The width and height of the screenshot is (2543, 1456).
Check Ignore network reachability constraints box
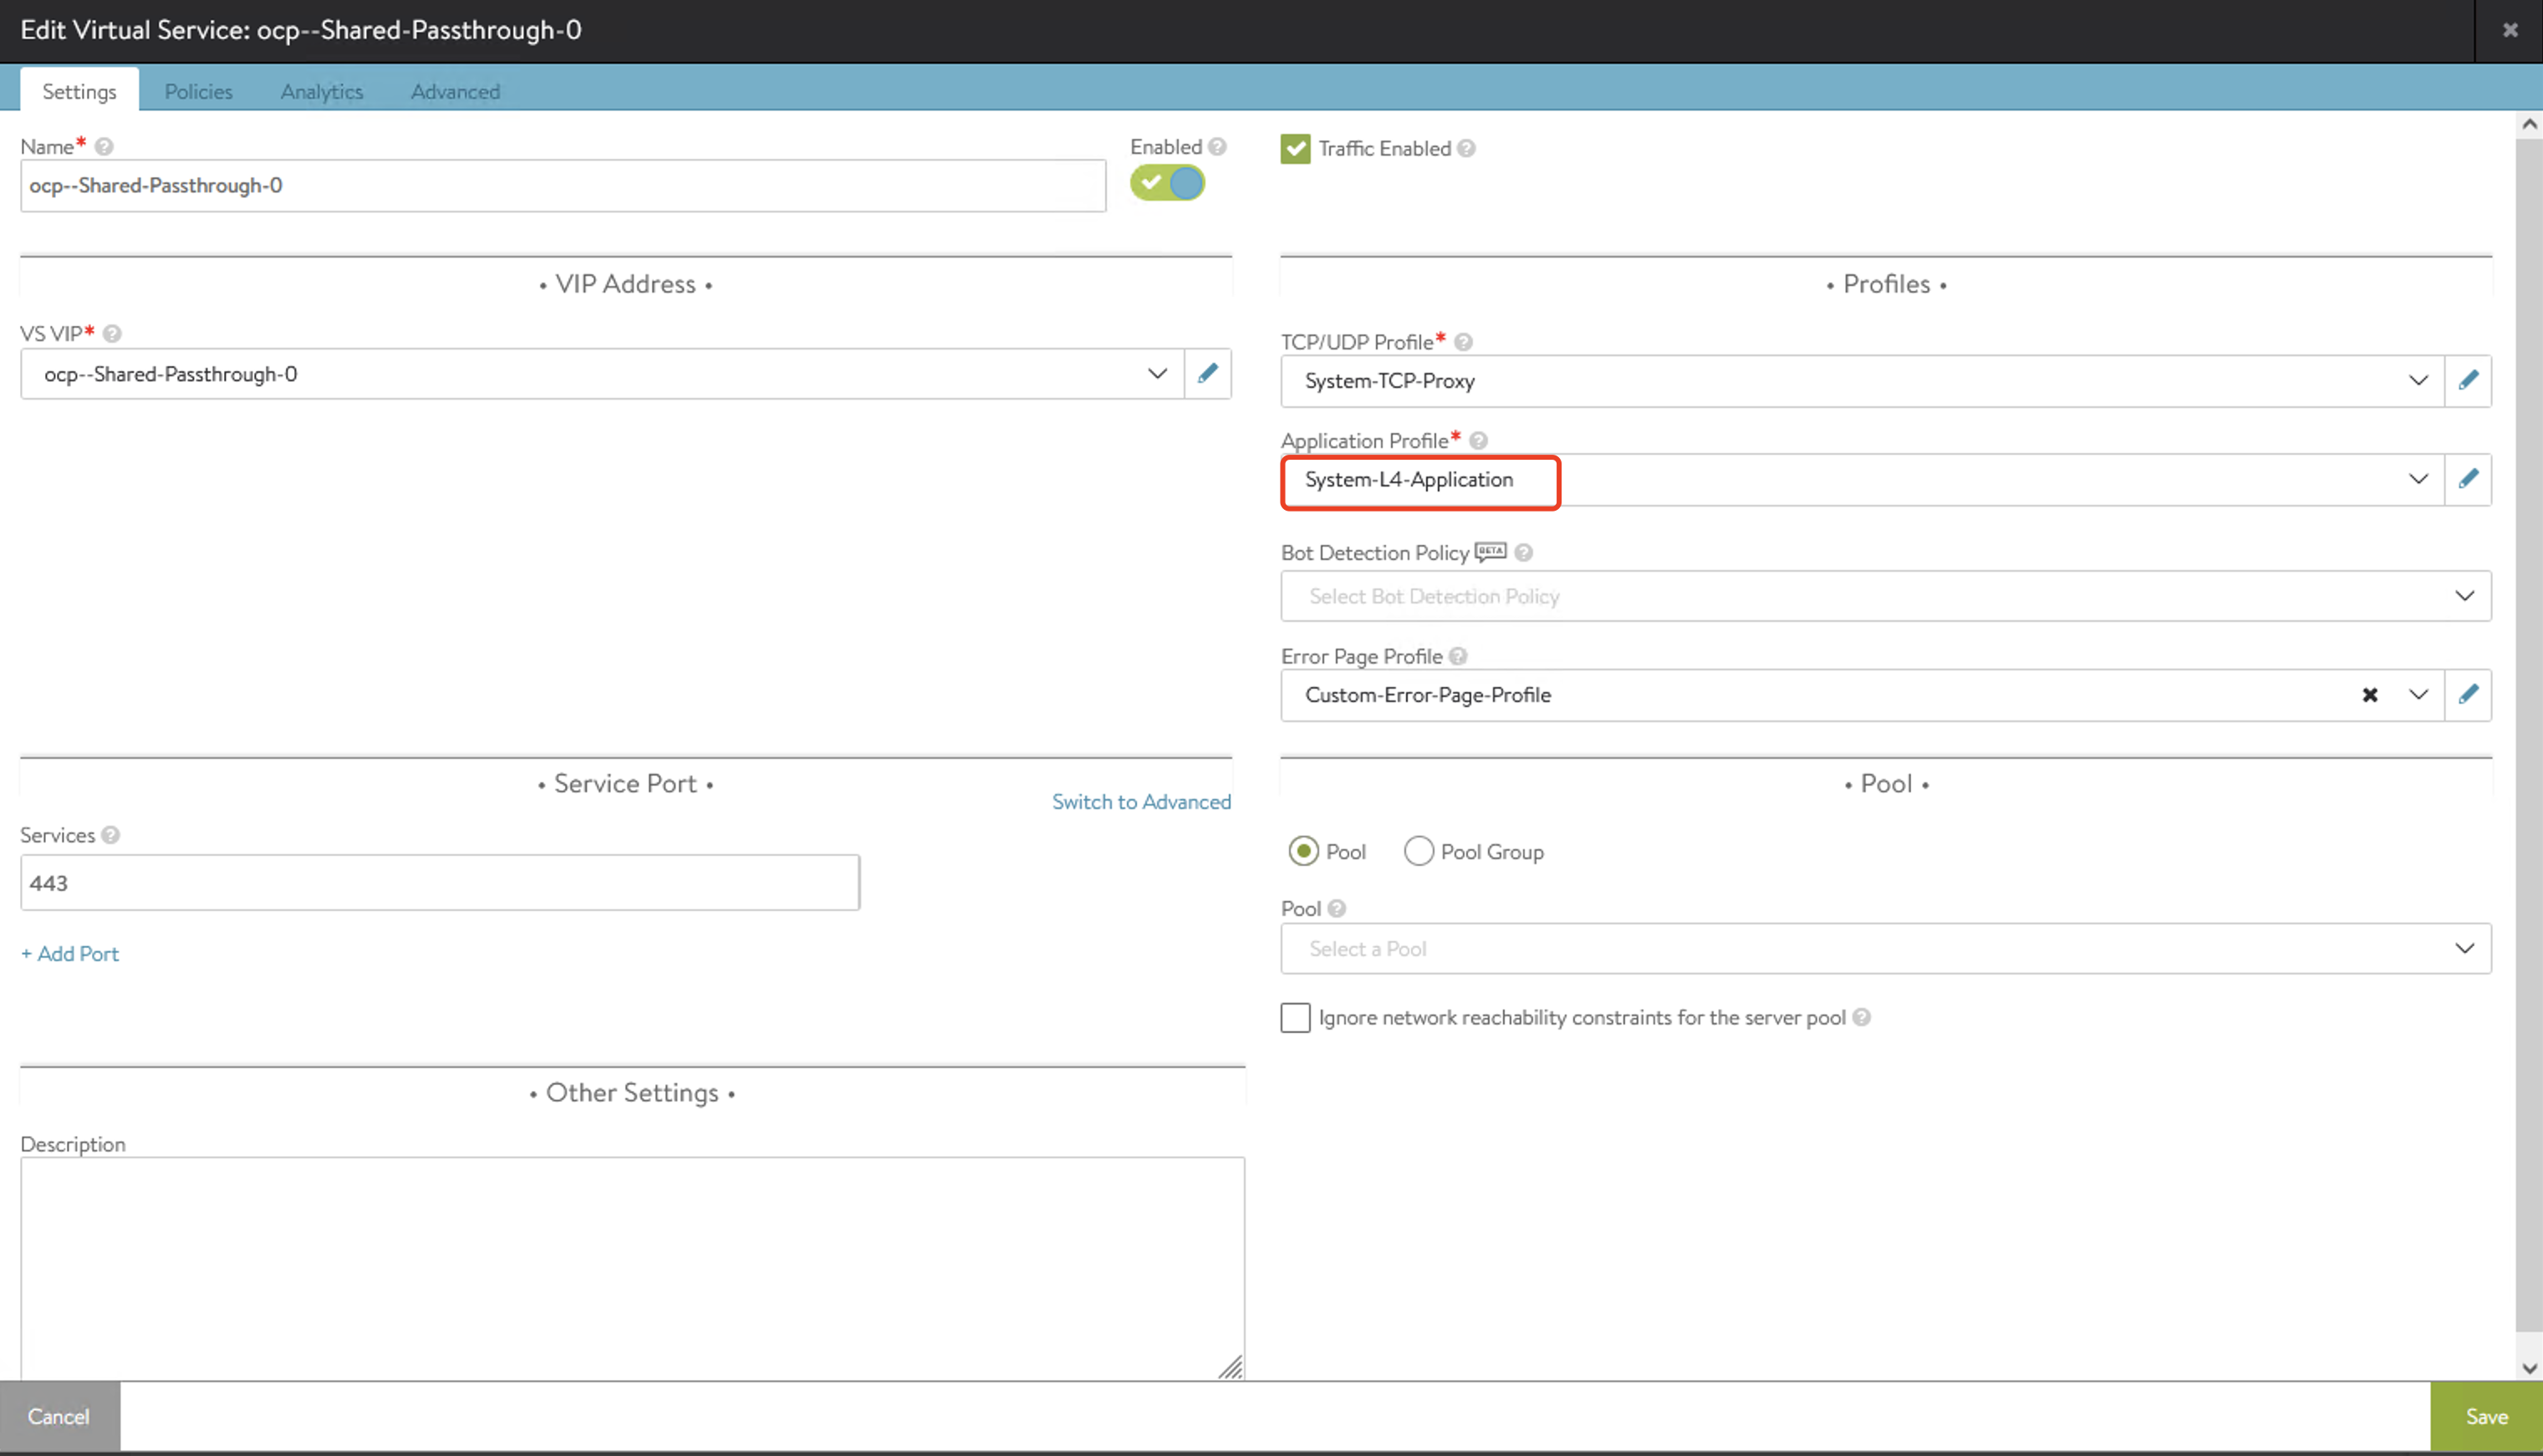[x=1295, y=1018]
